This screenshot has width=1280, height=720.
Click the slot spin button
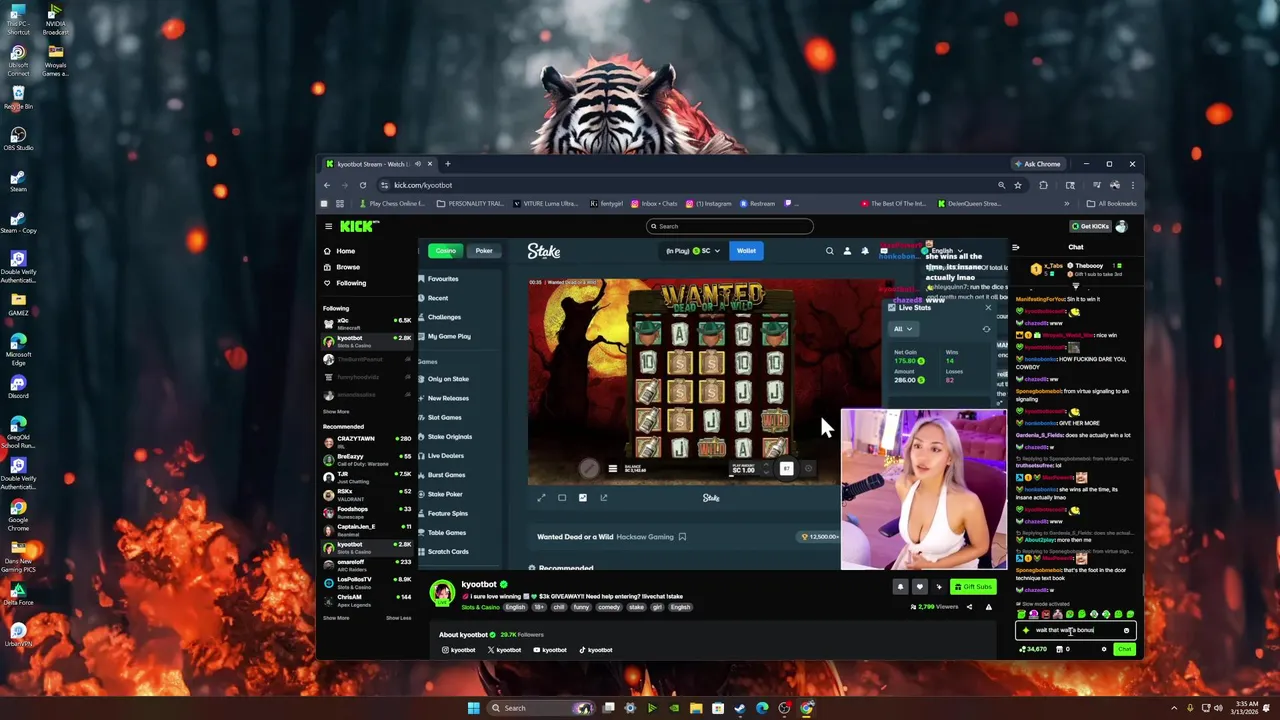[786, 468]
